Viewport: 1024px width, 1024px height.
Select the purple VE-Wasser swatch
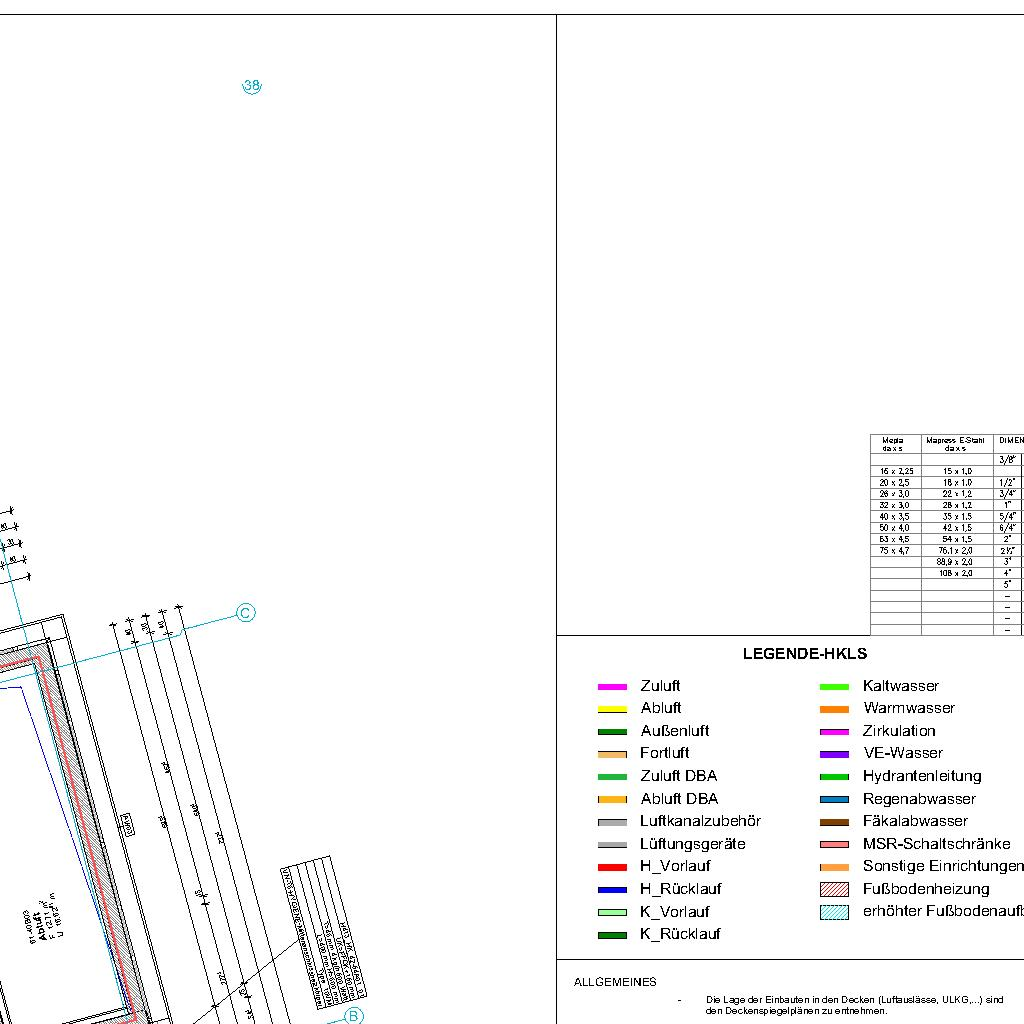point(834,754)
